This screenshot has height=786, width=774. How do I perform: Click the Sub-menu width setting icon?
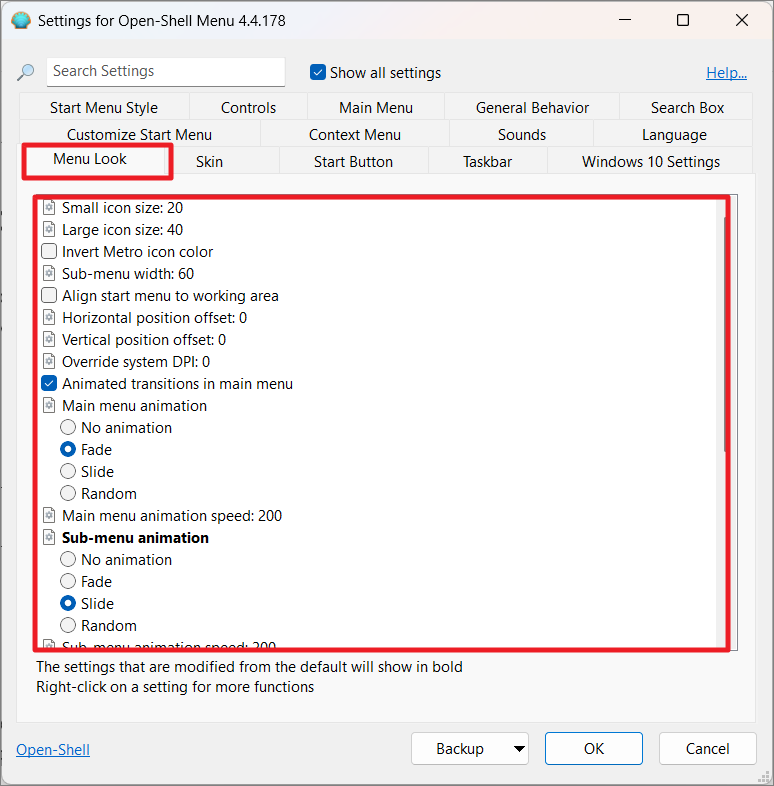coord(49,273)
